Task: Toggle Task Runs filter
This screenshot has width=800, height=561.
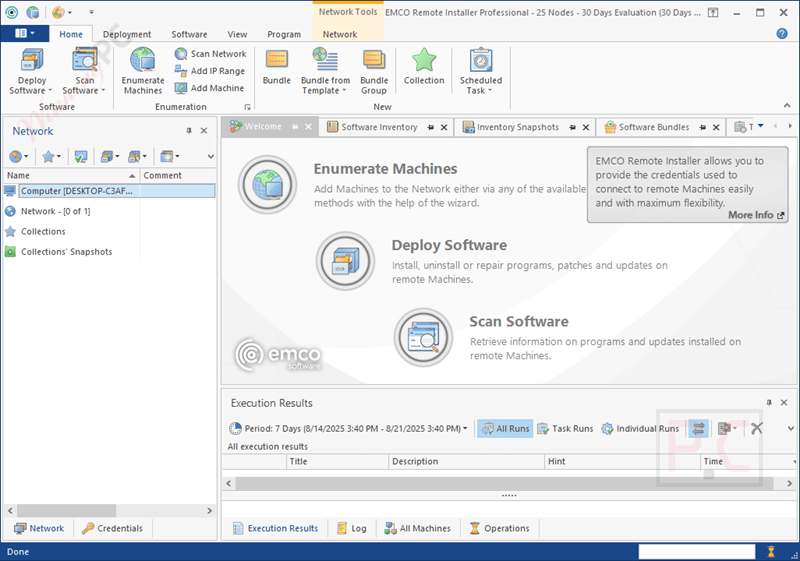Action: tap(565, 428)
